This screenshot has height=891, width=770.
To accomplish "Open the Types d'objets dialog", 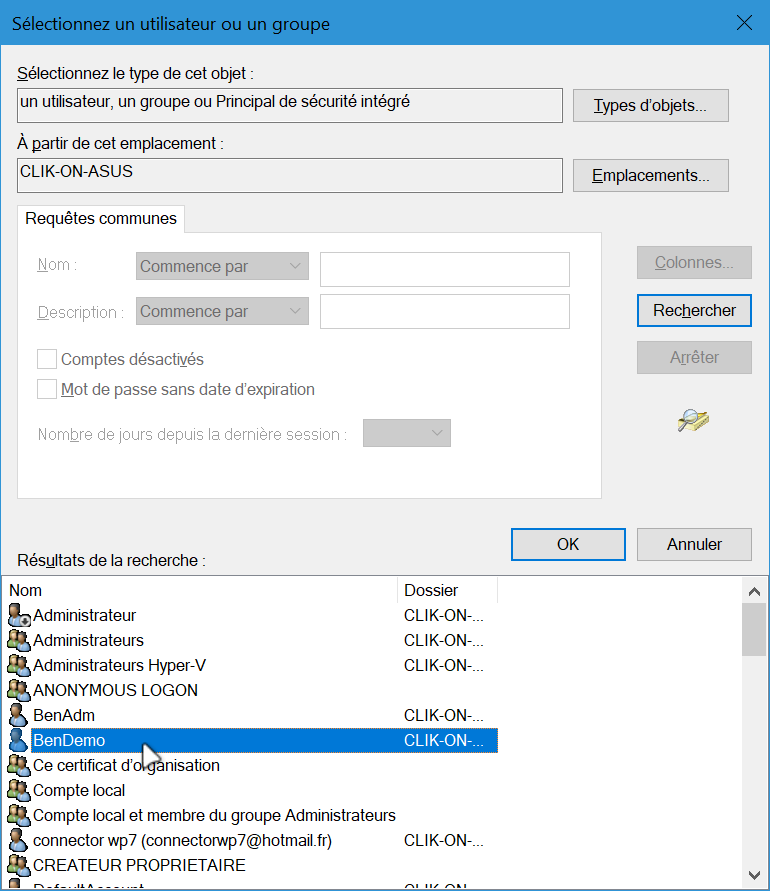I will pyautogui.click(x=650, y=105).
